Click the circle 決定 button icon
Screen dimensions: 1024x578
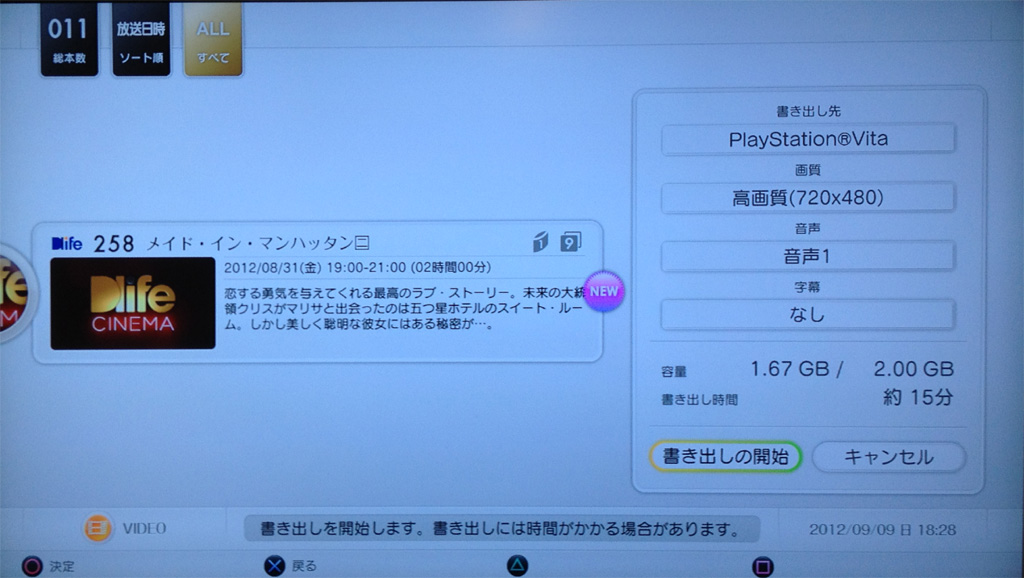pos(31,566)
